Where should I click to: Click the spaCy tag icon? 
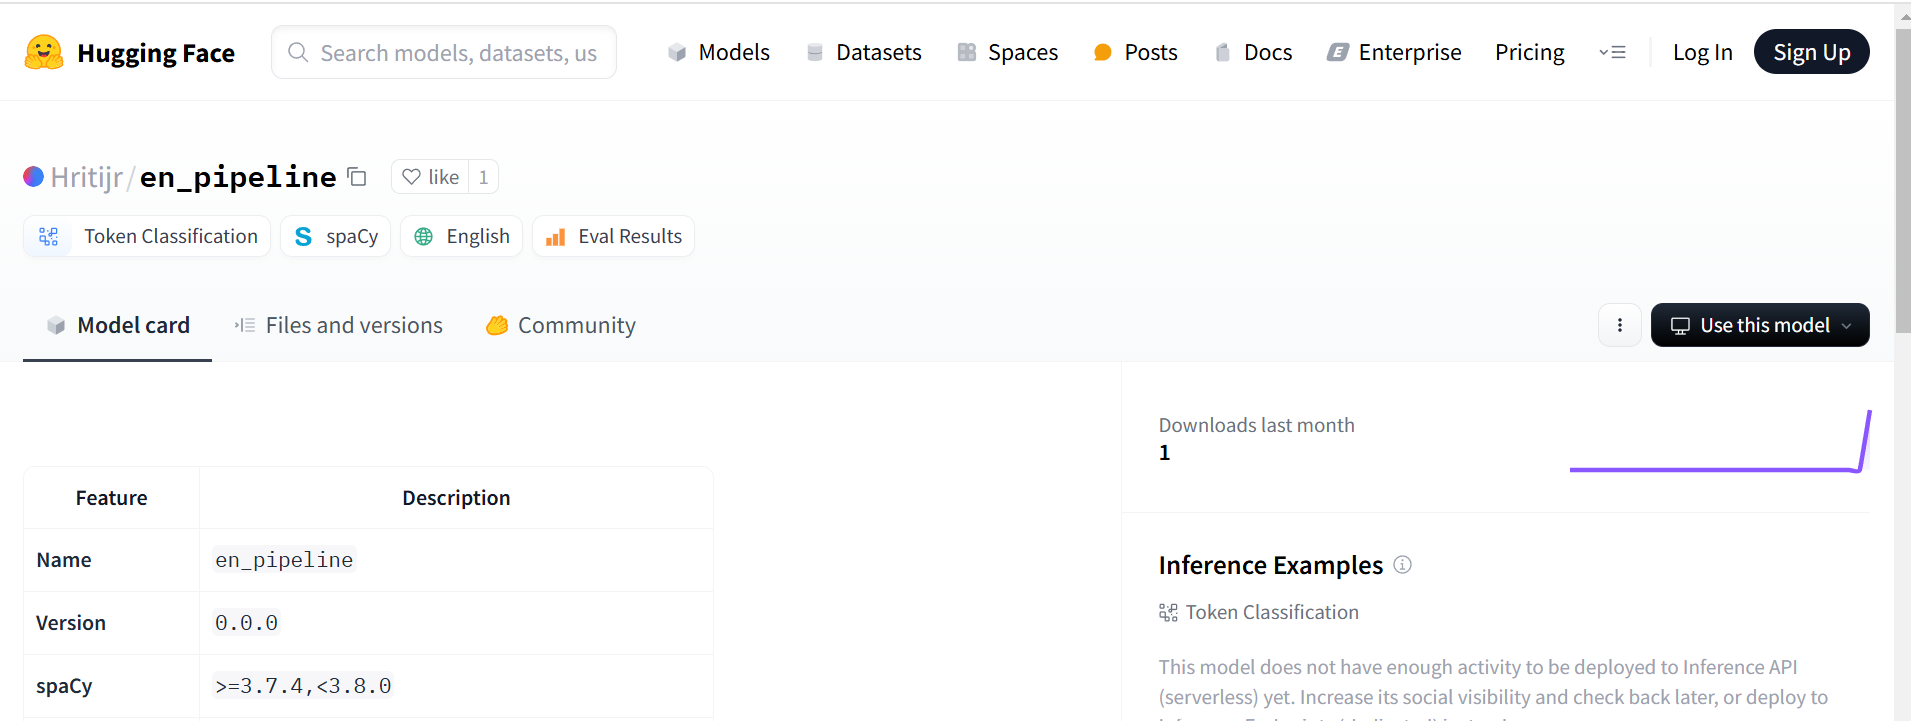click(303, 237)
